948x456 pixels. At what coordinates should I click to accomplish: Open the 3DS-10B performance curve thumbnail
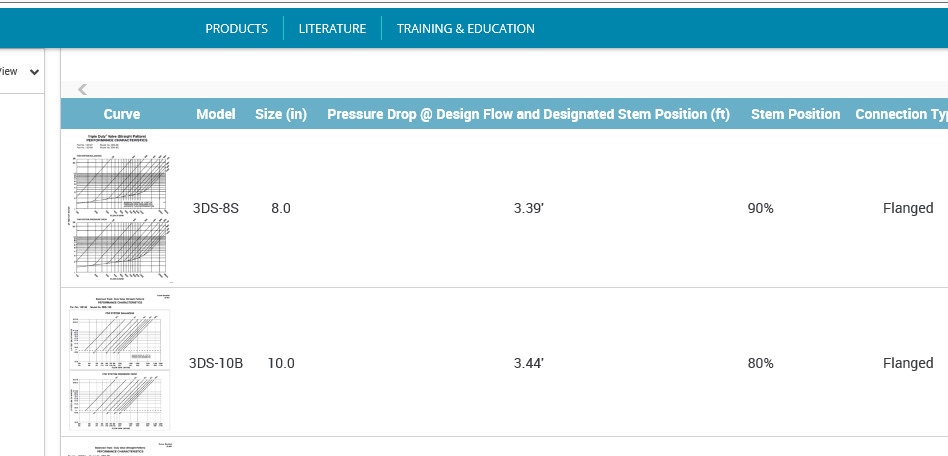(122, 363)
